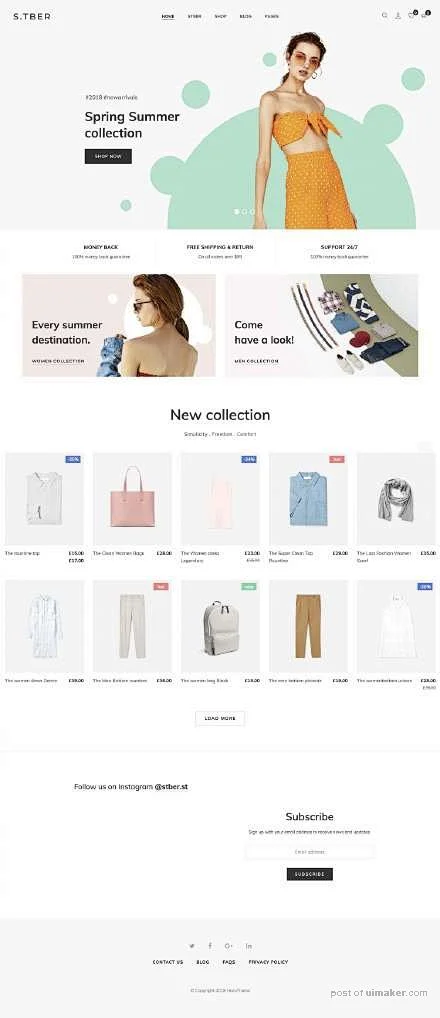The width and height of the screenshot is (440, 1018).
Task: Open the search icon in header
Action: click(x=384, y=16)
